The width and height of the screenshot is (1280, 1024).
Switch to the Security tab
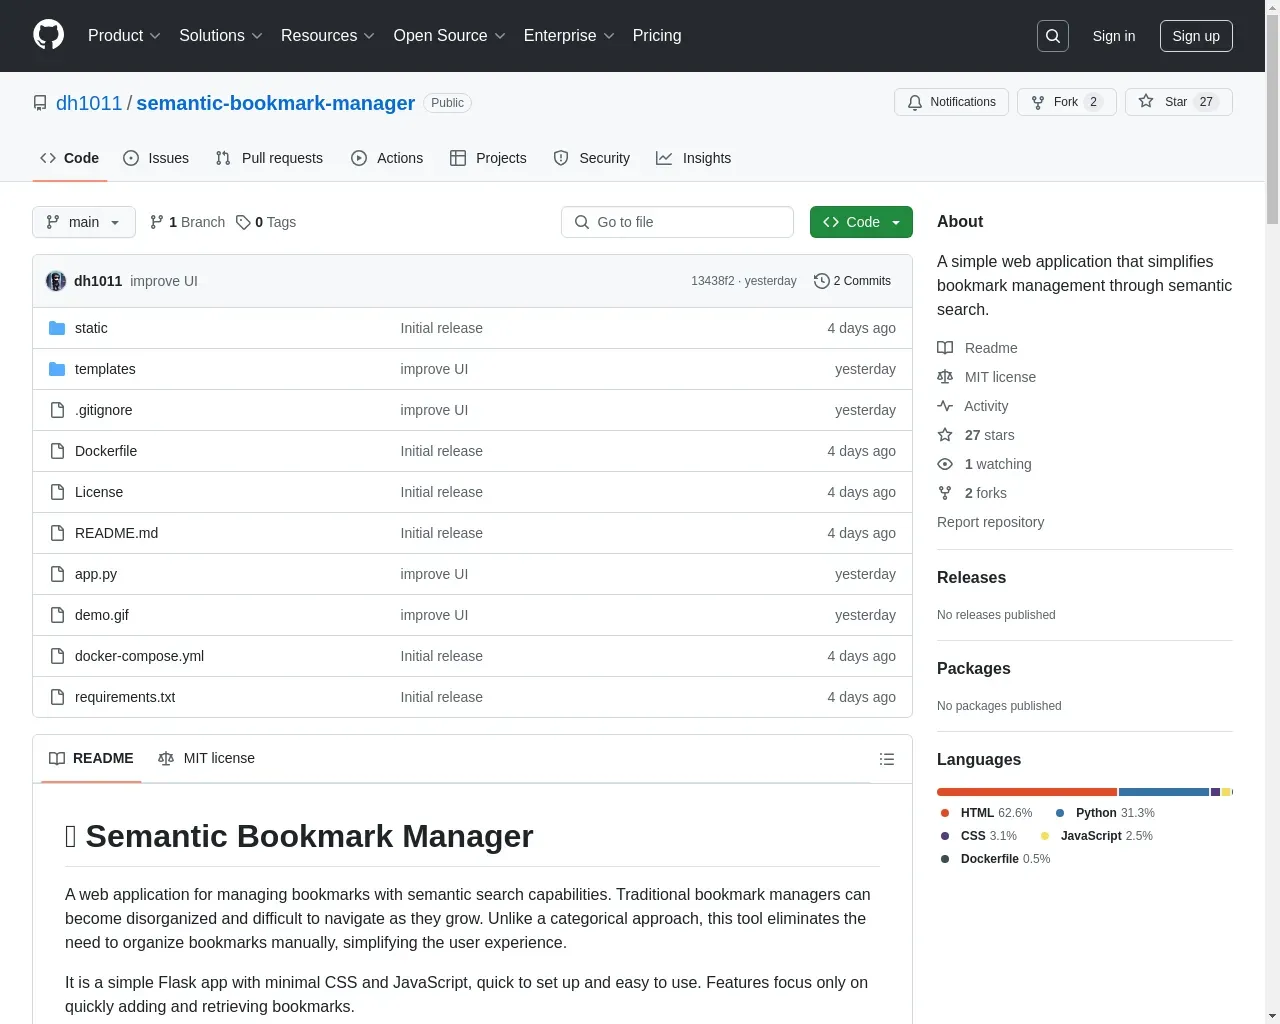592,158
